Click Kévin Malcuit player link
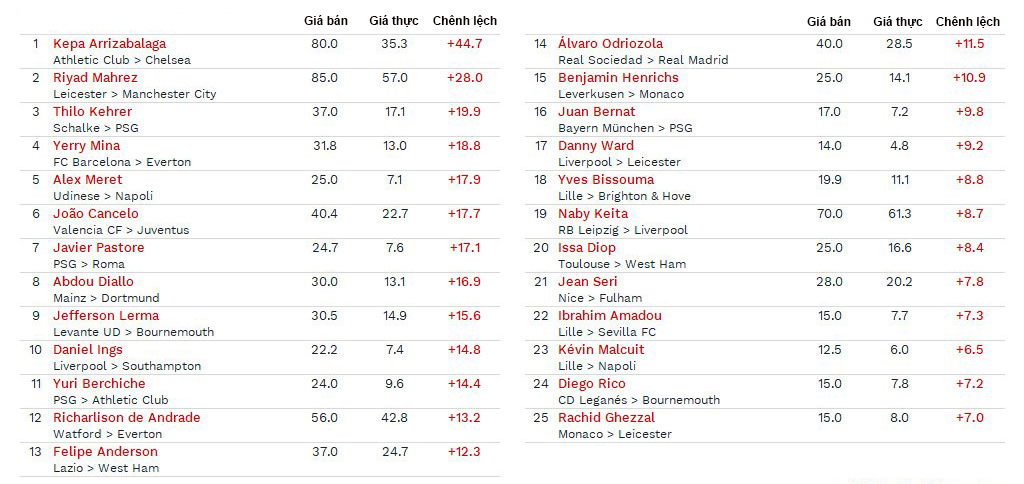 (601, 349)
